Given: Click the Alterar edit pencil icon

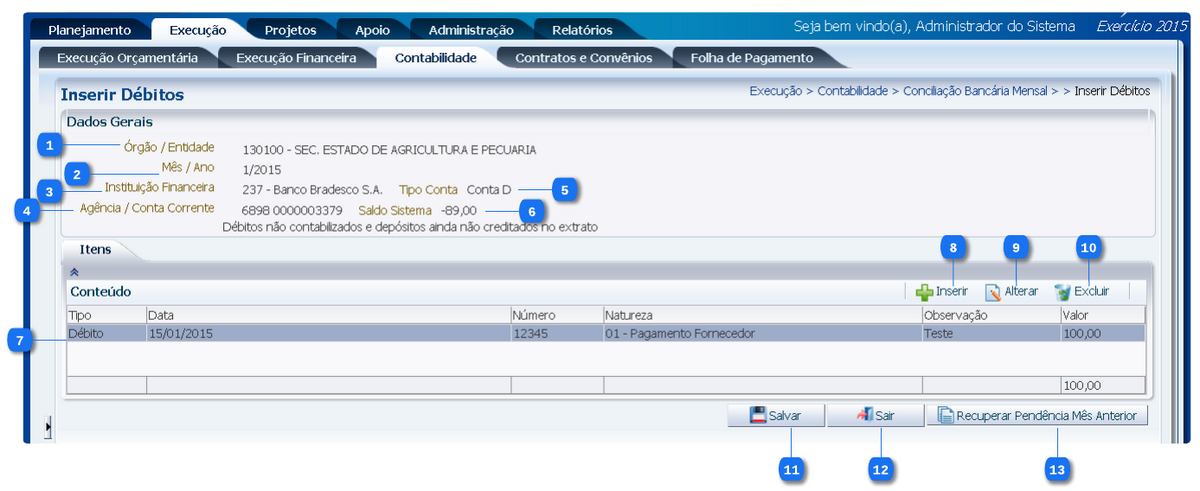Looking at the screenshot, I should (993, 292).
